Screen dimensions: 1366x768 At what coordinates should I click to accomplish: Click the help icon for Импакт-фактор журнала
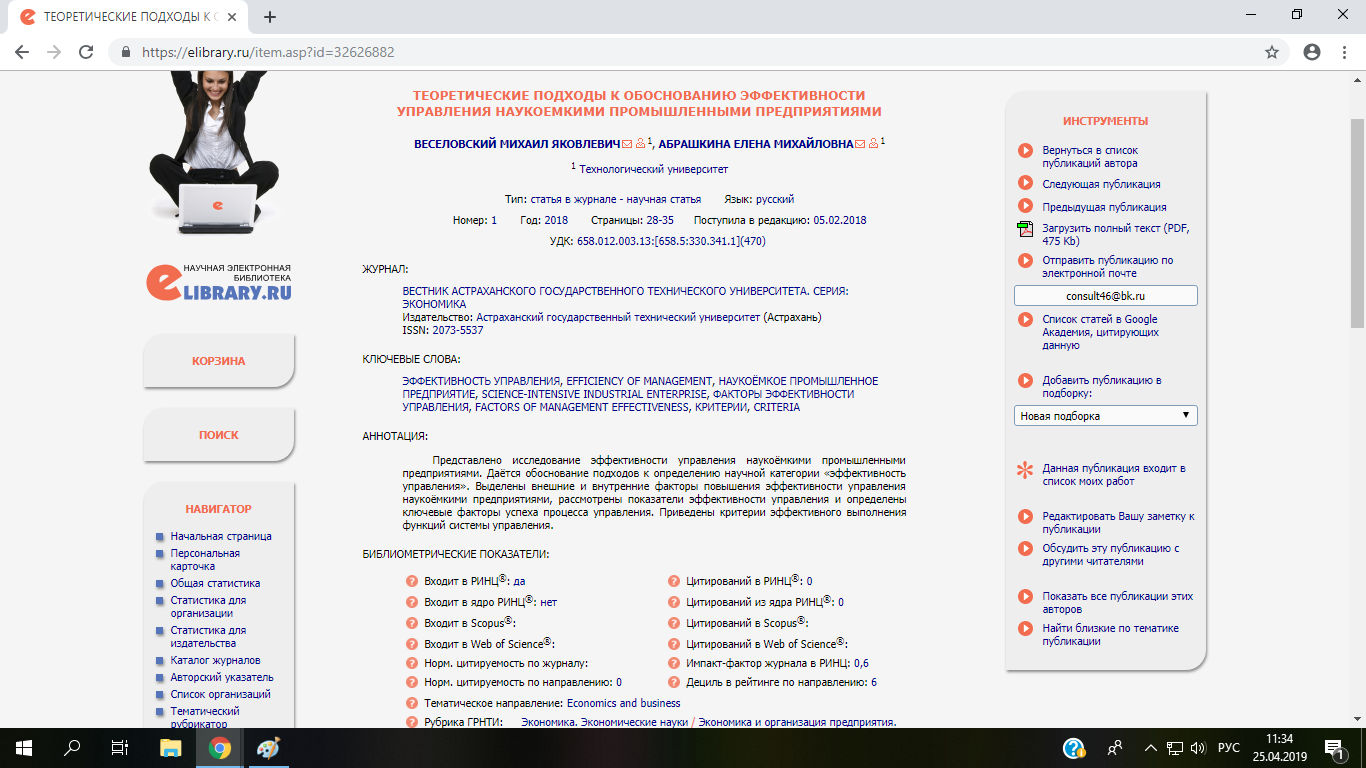pyautogui.click(x=674, y=662)
